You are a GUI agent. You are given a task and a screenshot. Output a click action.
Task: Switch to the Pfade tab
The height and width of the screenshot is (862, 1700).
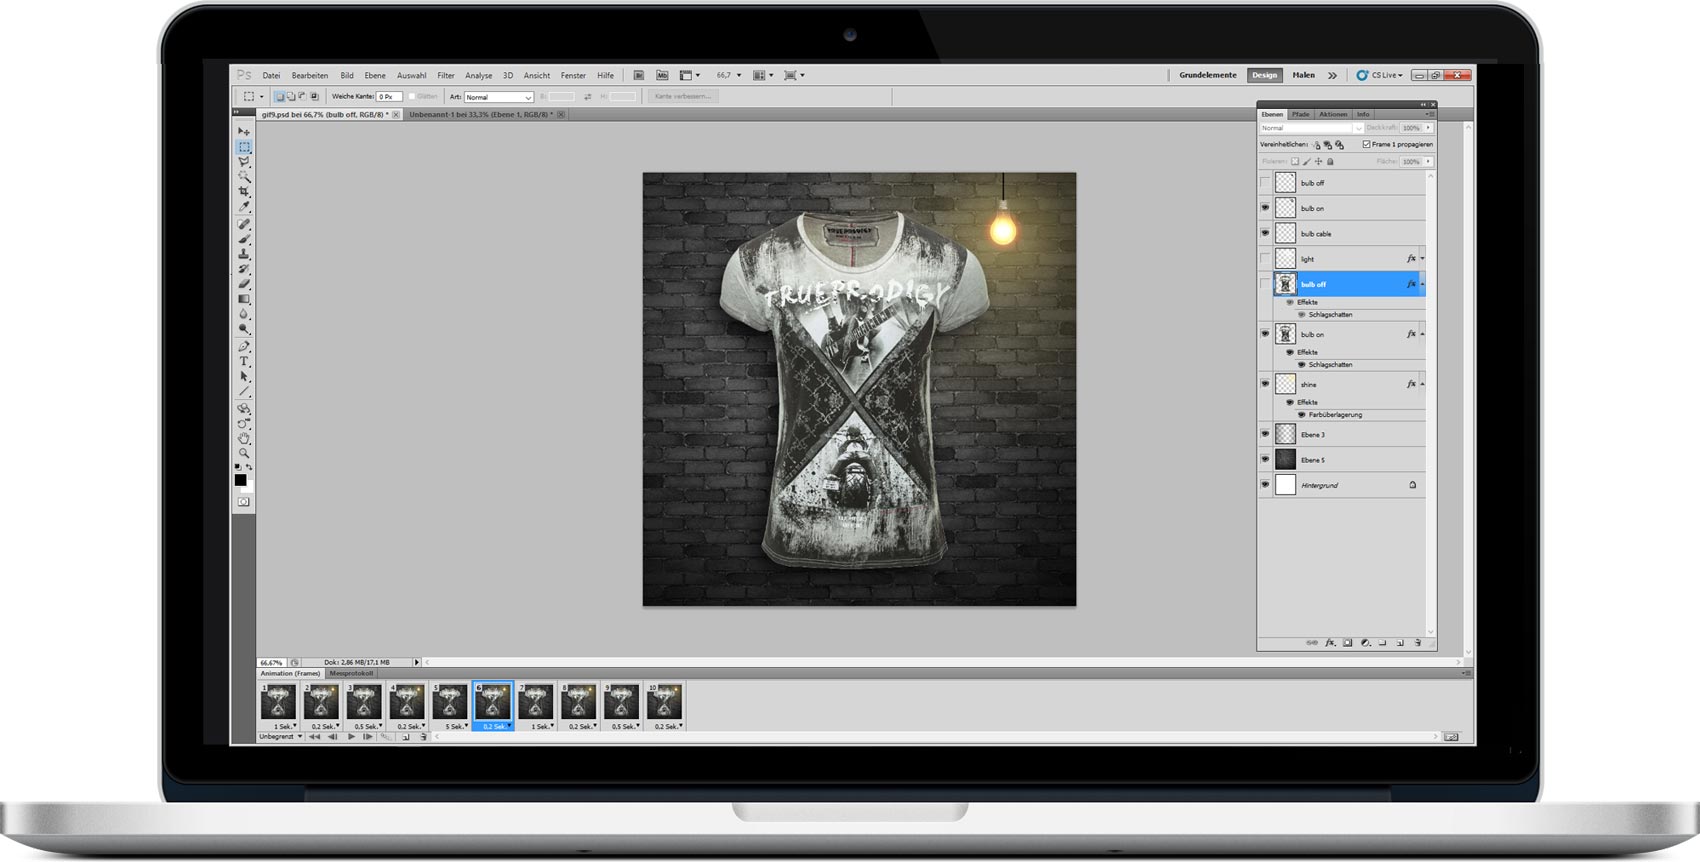(1300, 114)
